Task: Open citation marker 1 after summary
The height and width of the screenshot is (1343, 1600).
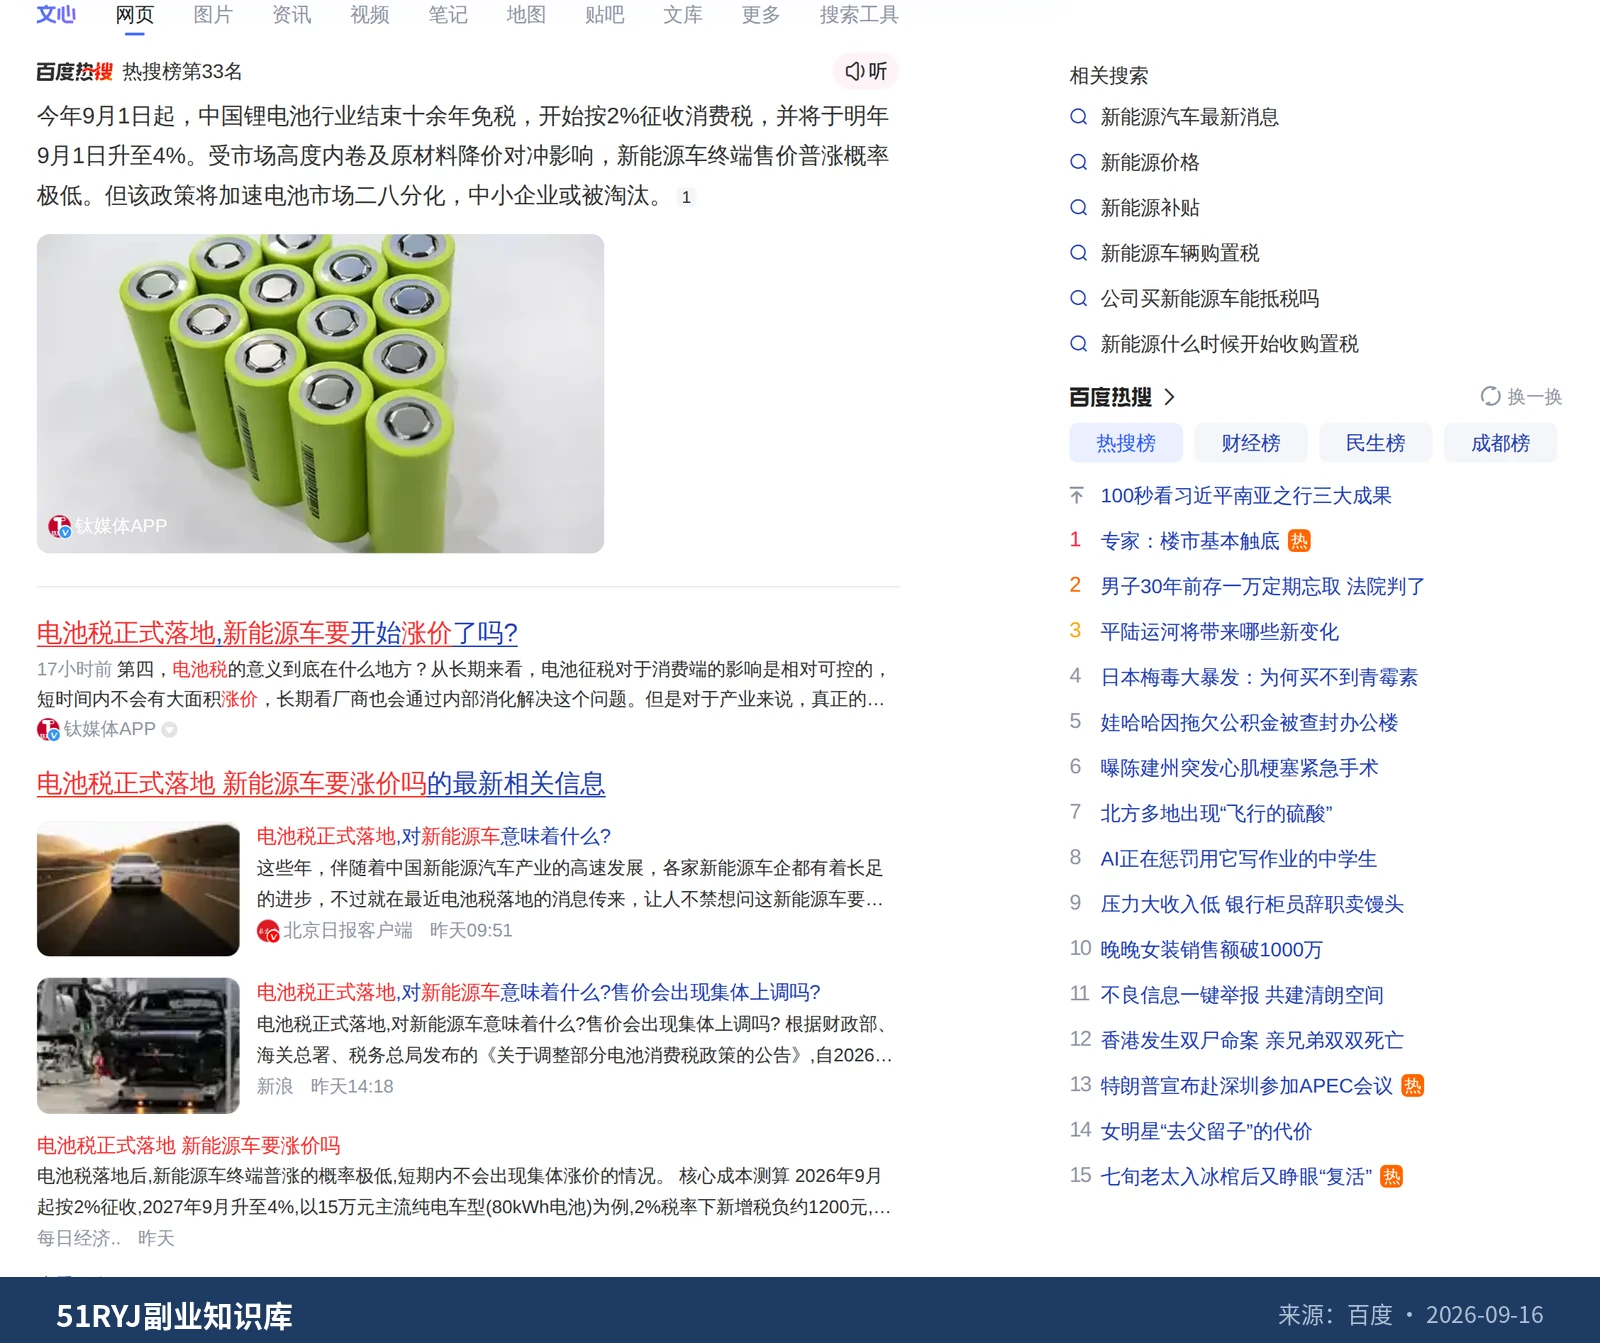Action: pyautogui.click(x=686, y=197)
